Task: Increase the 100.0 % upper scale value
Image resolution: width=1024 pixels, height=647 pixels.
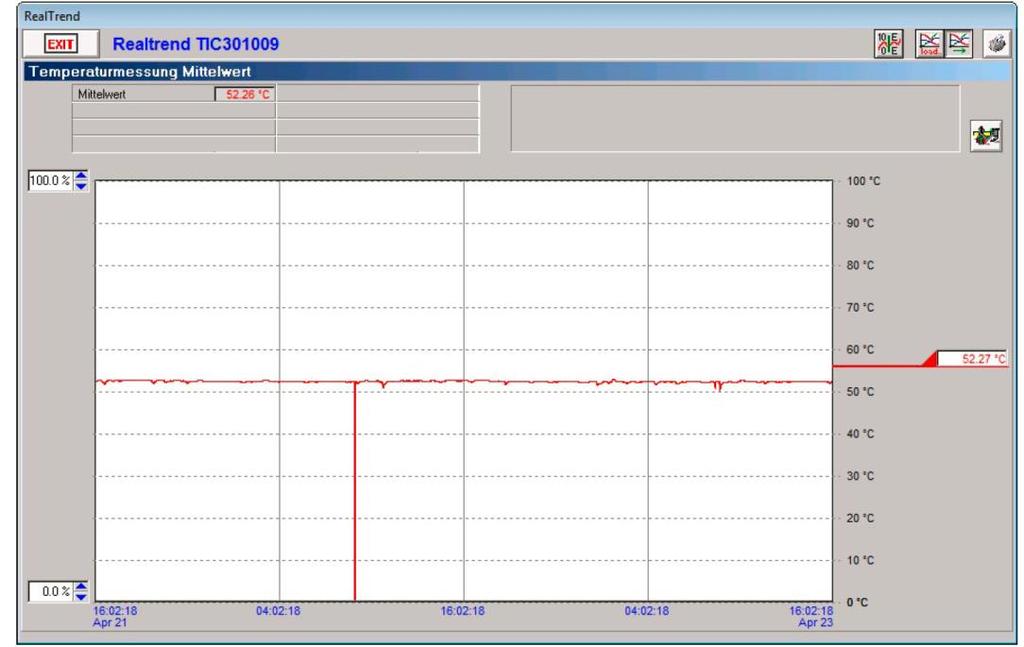Action: coord(81,176)
